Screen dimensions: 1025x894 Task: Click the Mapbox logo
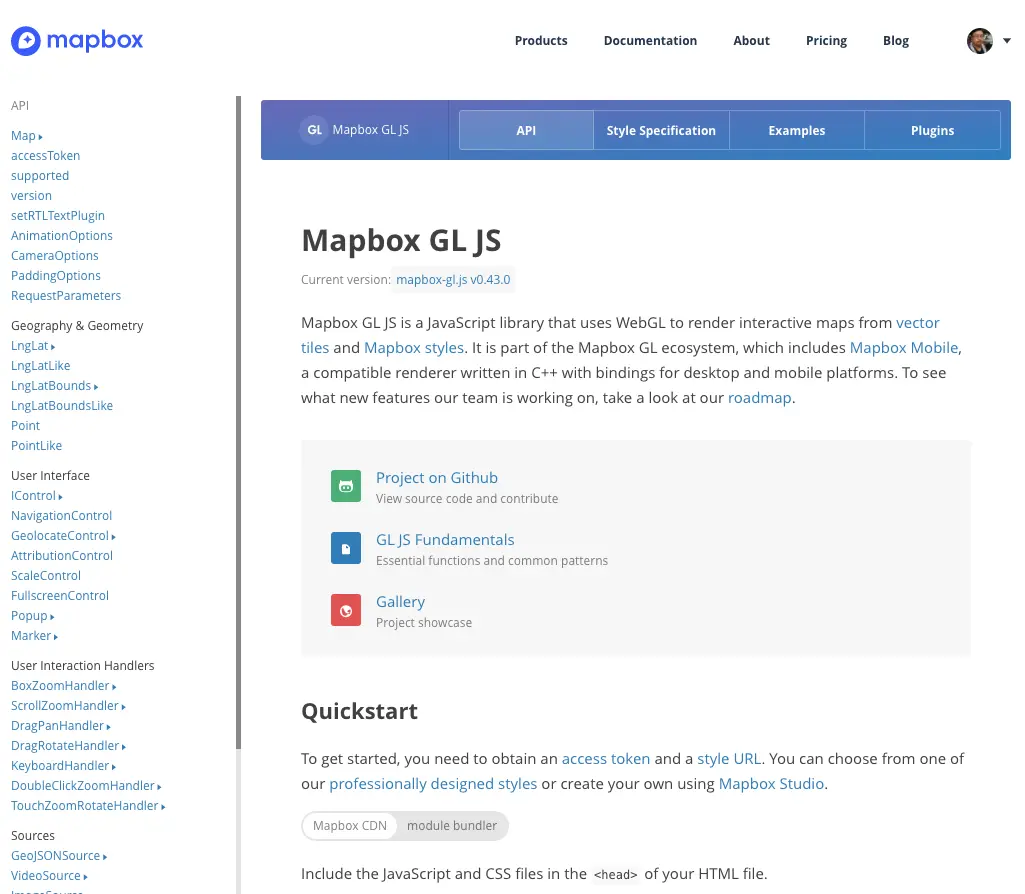click(x=76, y=41)
